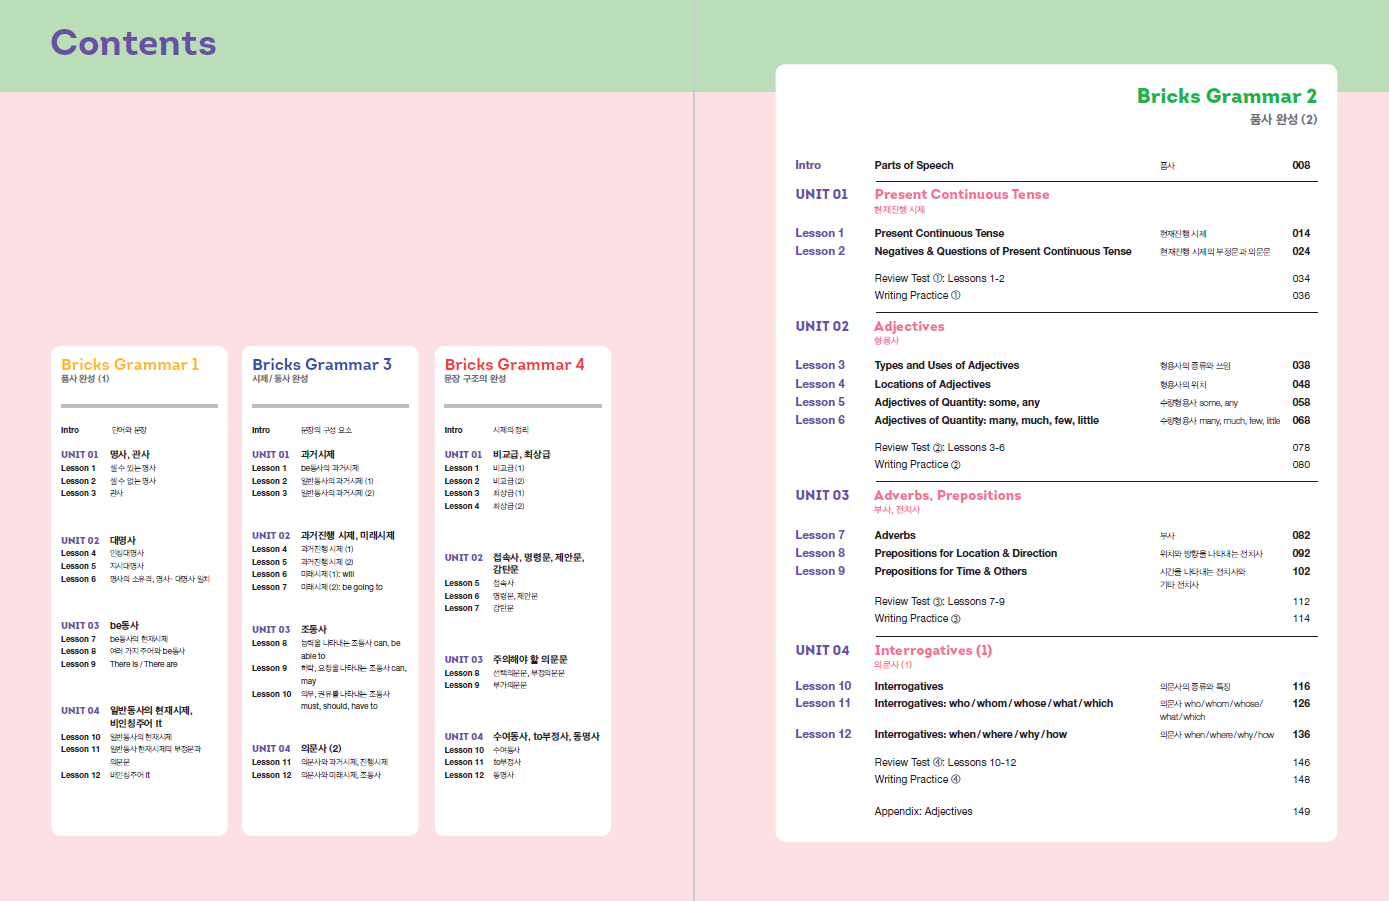Select "Interrogatives: when/where/why/how"
This screenshot has width=1389, height=901.
pos(970,734)
